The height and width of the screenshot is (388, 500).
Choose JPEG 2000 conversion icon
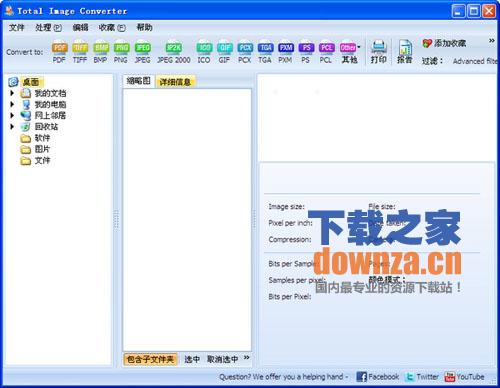[x=174, y=52]
